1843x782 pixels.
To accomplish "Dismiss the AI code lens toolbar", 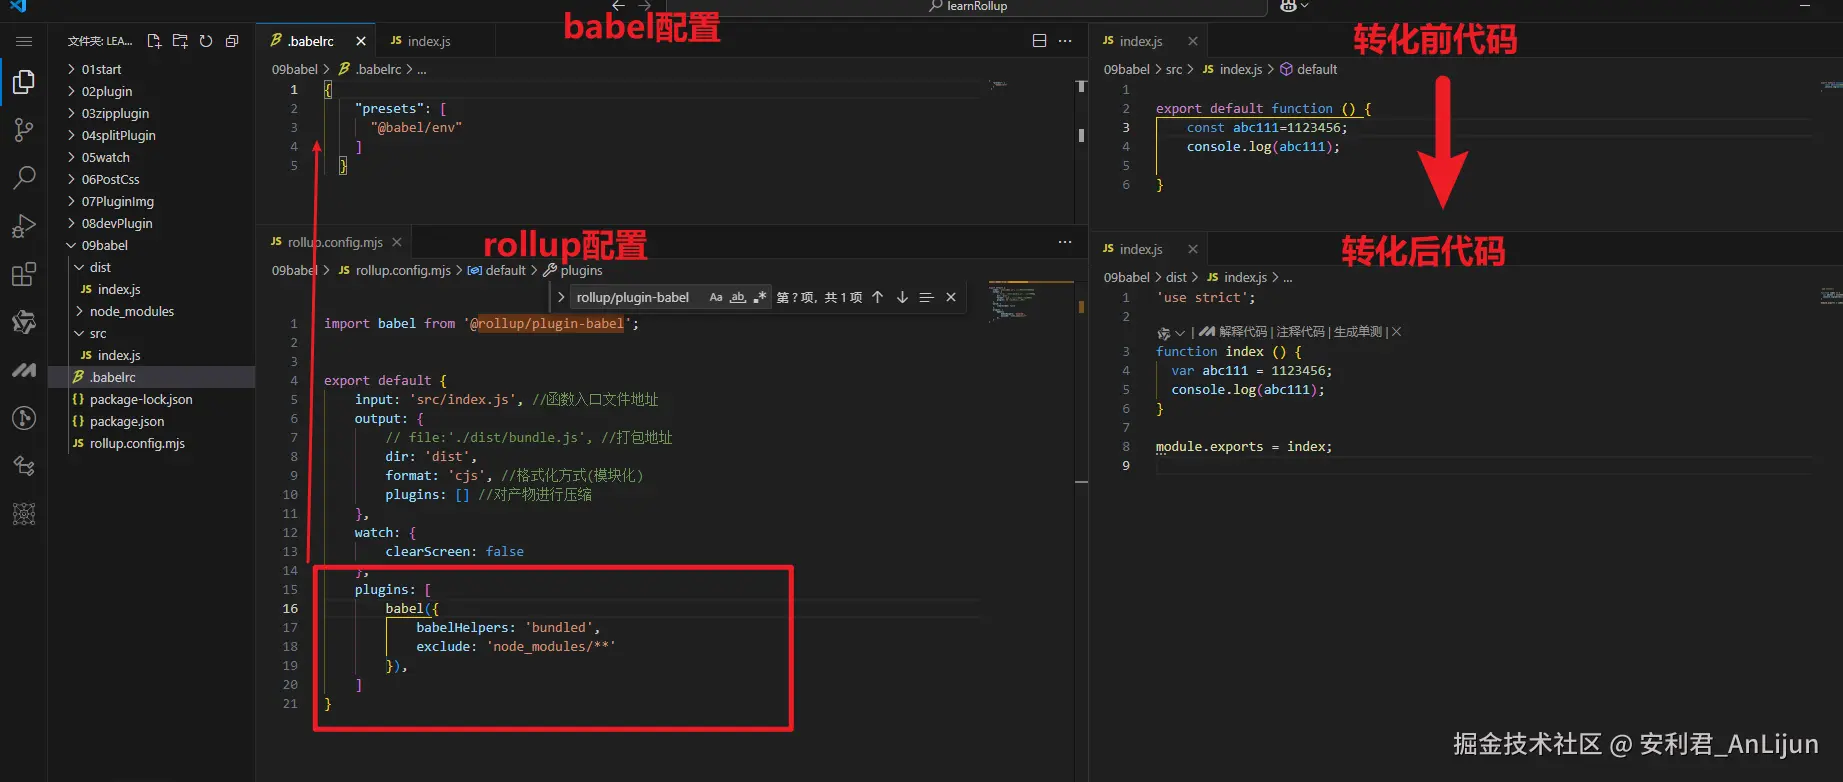I will 1397,332.
